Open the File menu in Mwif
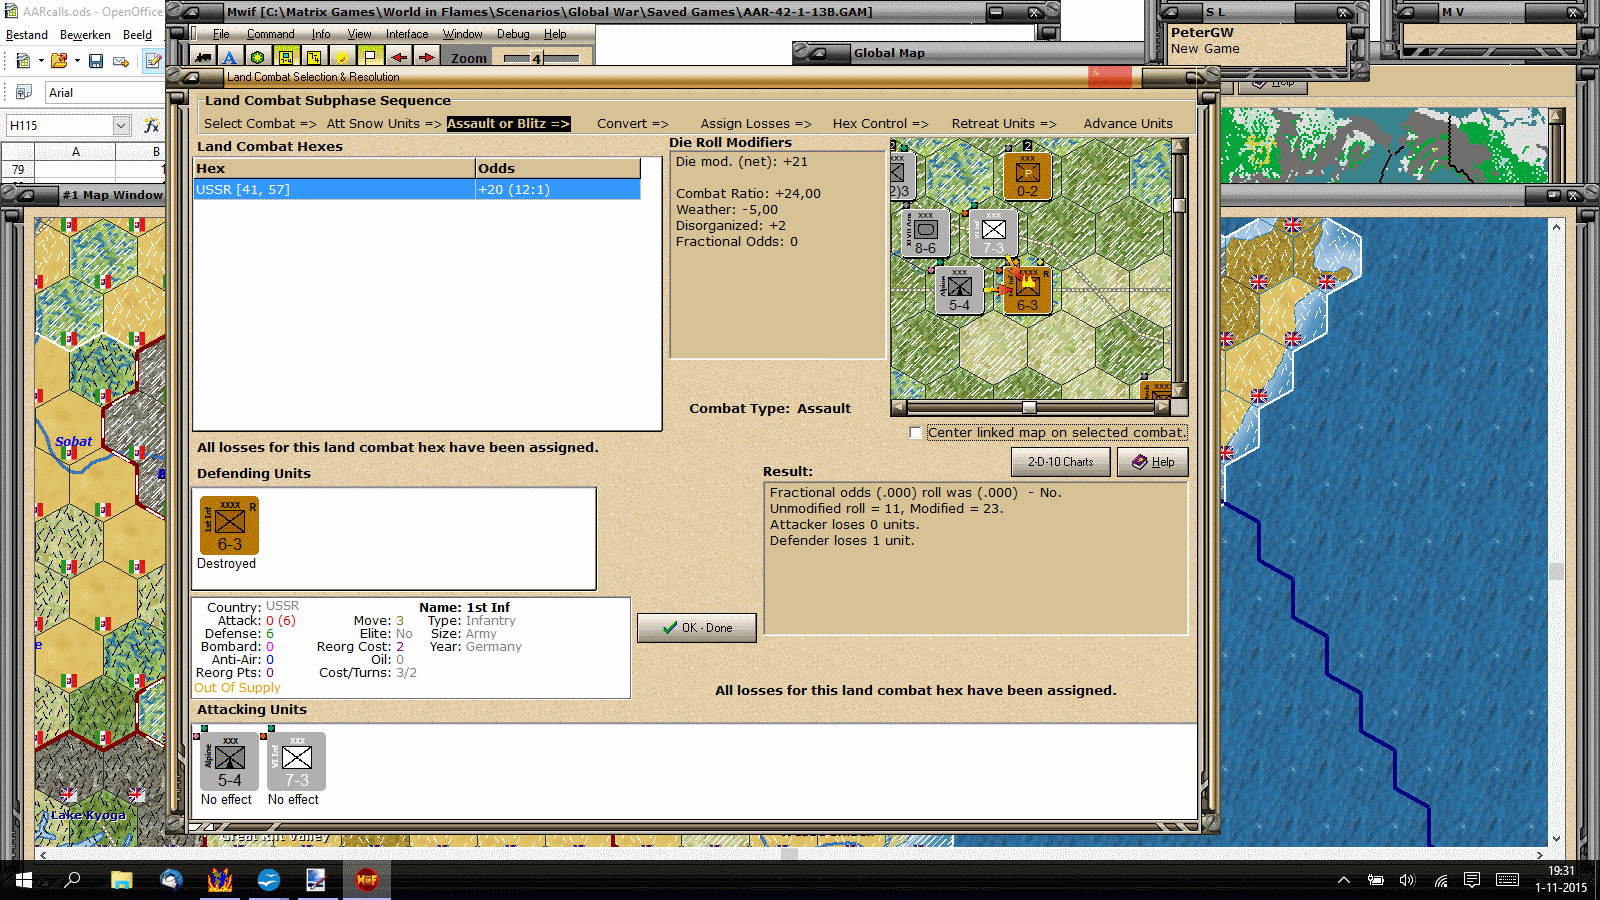The width and height of the screenshot is (1600, 900). coord(221,34)
